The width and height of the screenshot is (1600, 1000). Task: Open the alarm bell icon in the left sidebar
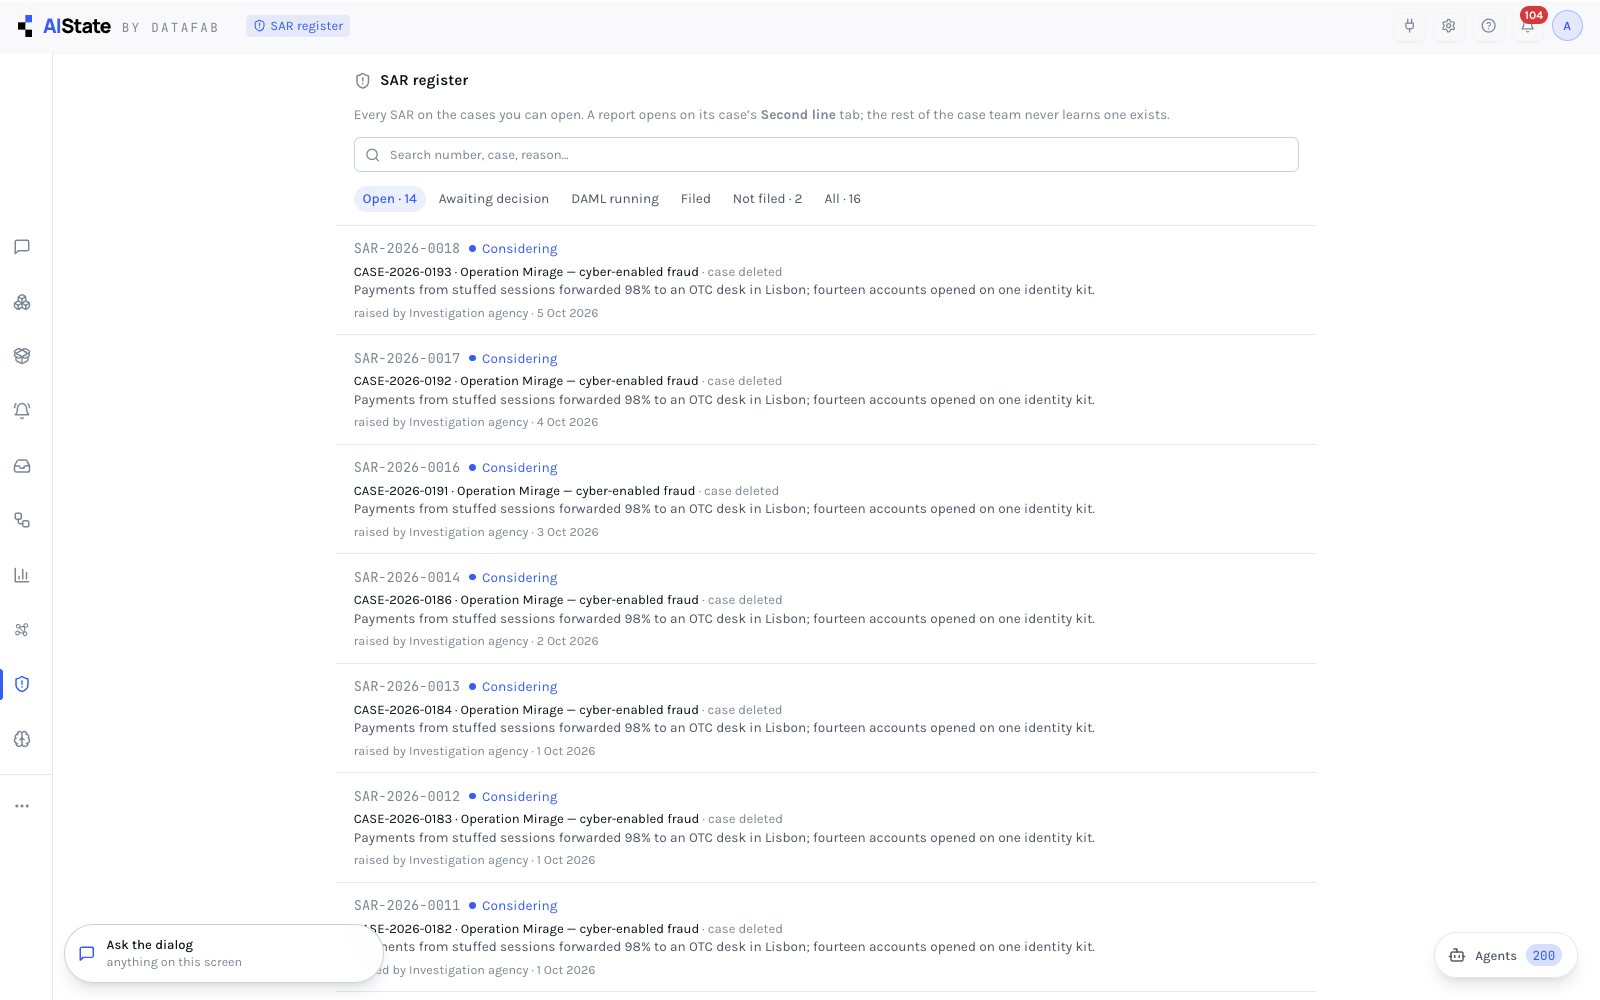point(22,411)
